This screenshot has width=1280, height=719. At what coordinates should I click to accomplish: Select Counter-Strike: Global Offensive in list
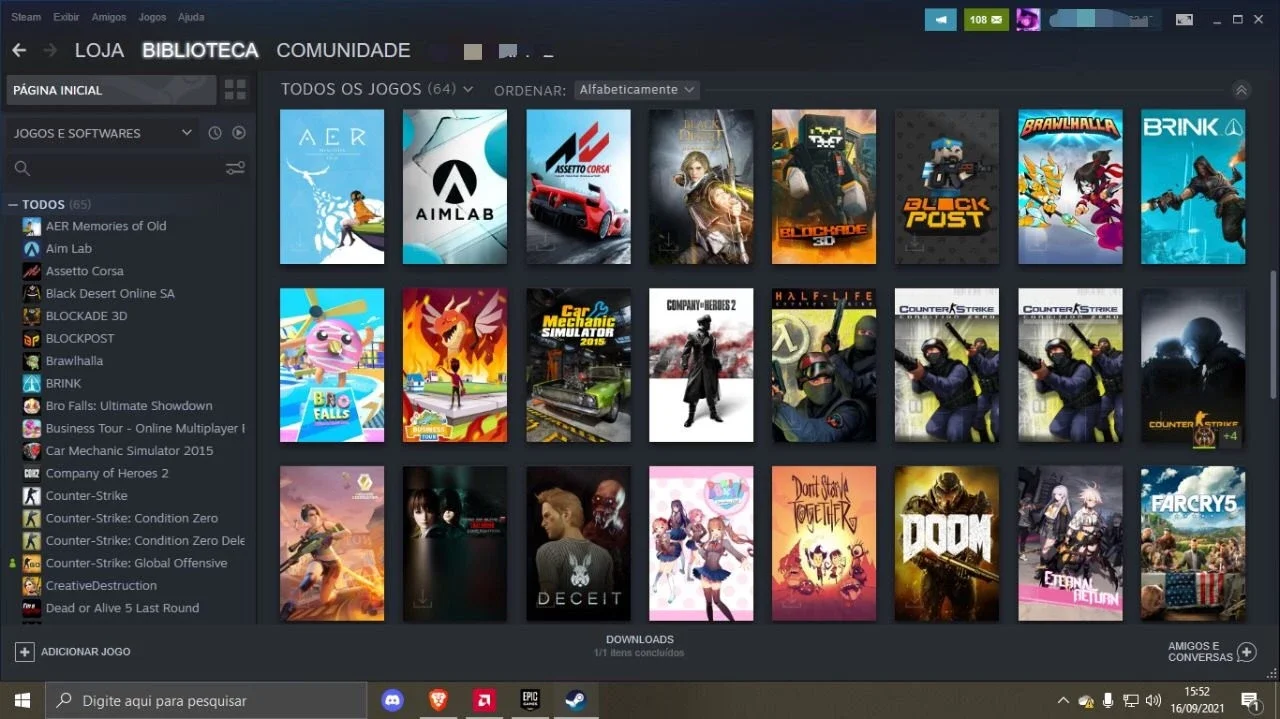136,563
